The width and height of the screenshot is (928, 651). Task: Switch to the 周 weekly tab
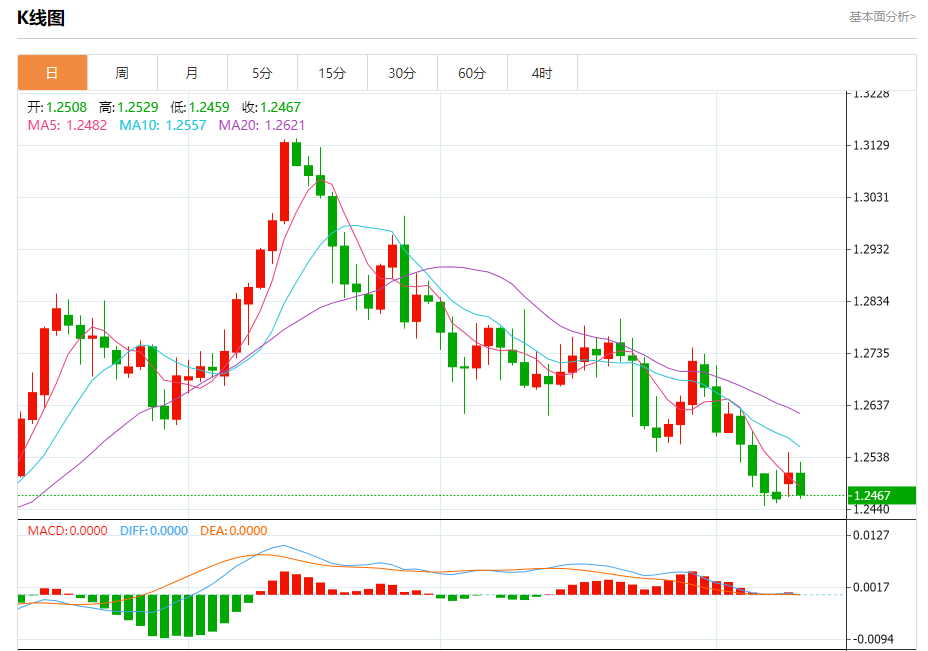pyautogui.click(x=123, y=73)
